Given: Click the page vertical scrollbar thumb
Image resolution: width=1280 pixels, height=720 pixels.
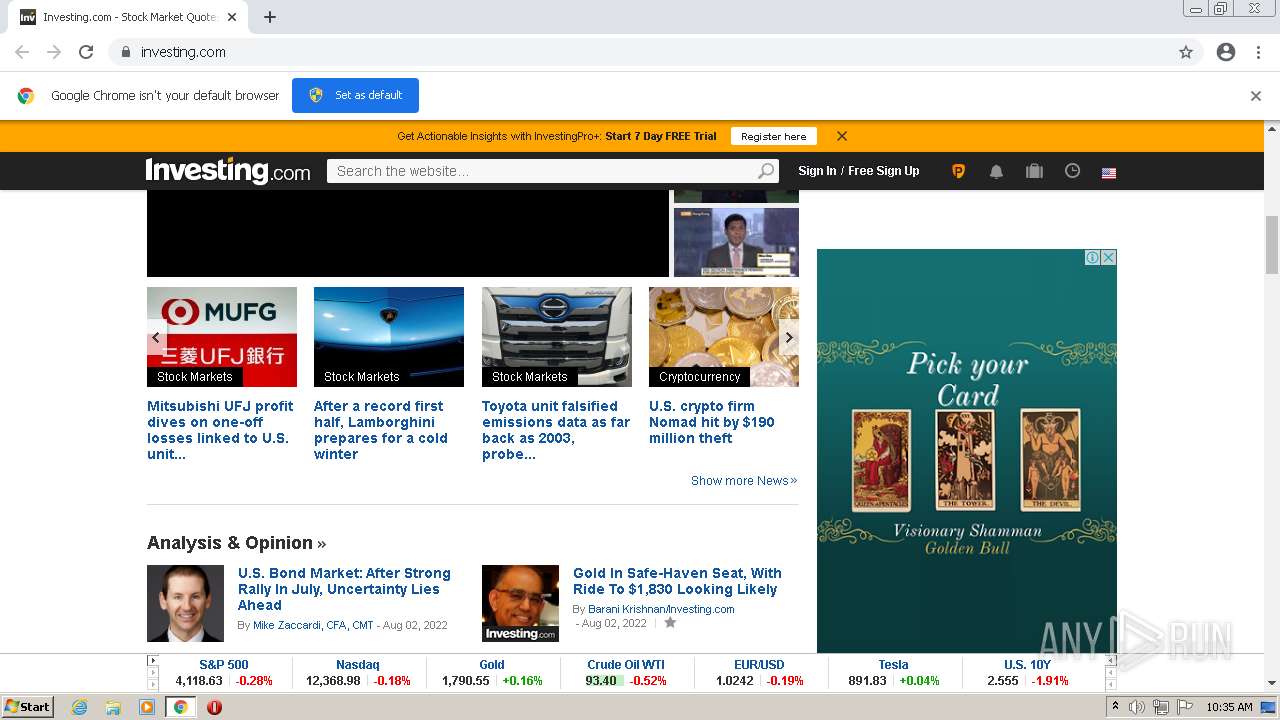Looking at the screenshot, I should click(x=1272, y=244).
